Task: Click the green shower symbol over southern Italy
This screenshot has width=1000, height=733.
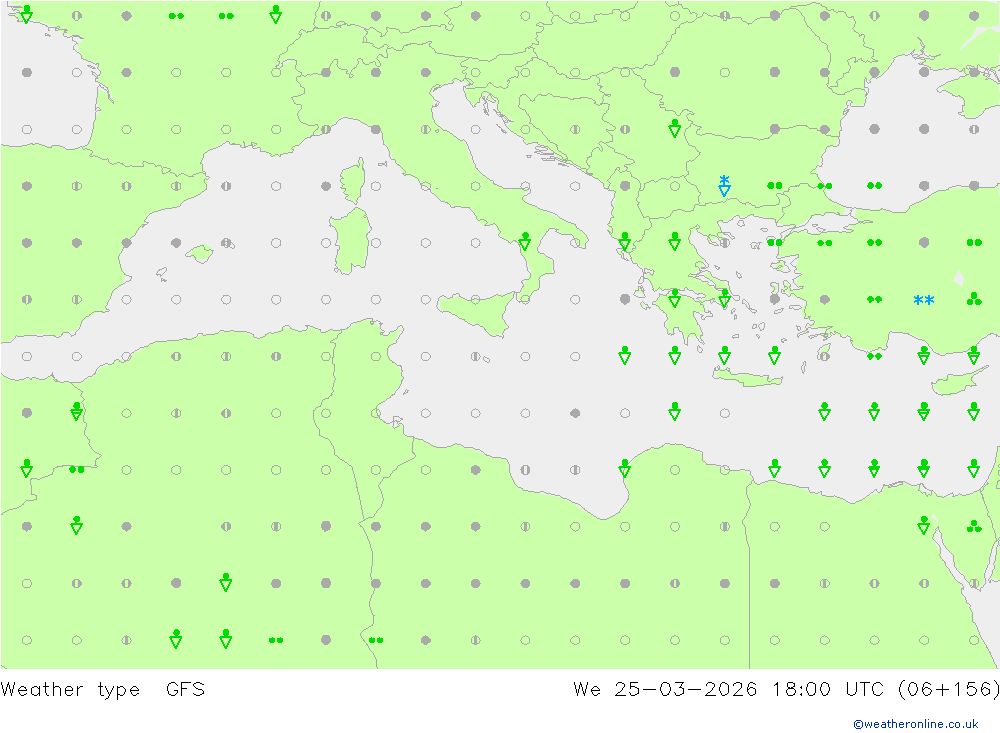Action: (525, 241)
